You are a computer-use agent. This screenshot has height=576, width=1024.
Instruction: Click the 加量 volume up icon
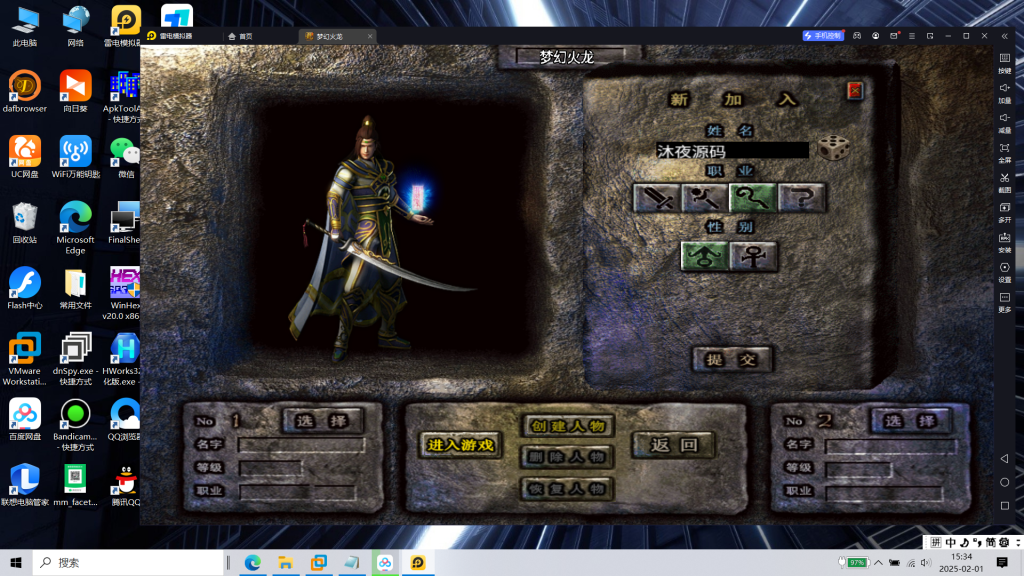pyautogui.click(x=1004, y=91)
